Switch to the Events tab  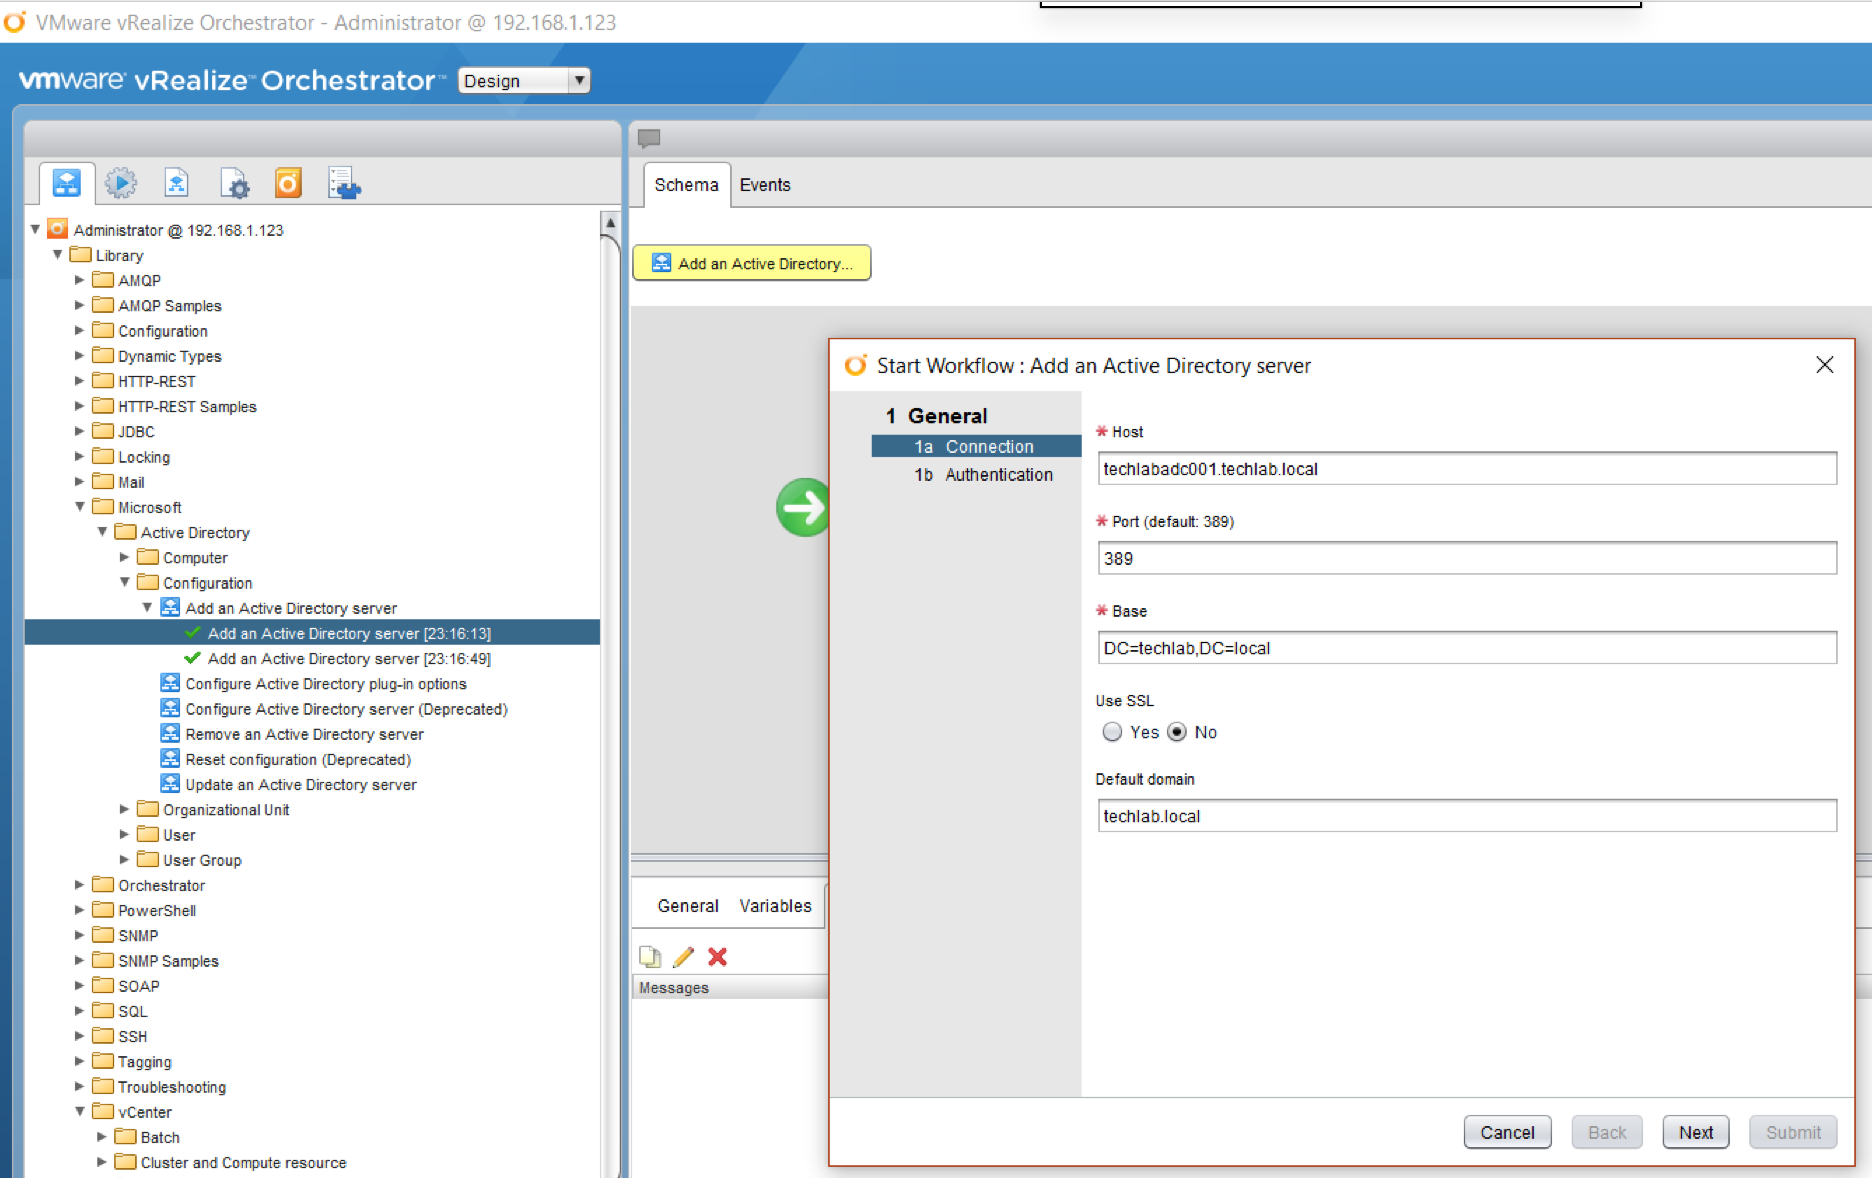tap(765, 185)
